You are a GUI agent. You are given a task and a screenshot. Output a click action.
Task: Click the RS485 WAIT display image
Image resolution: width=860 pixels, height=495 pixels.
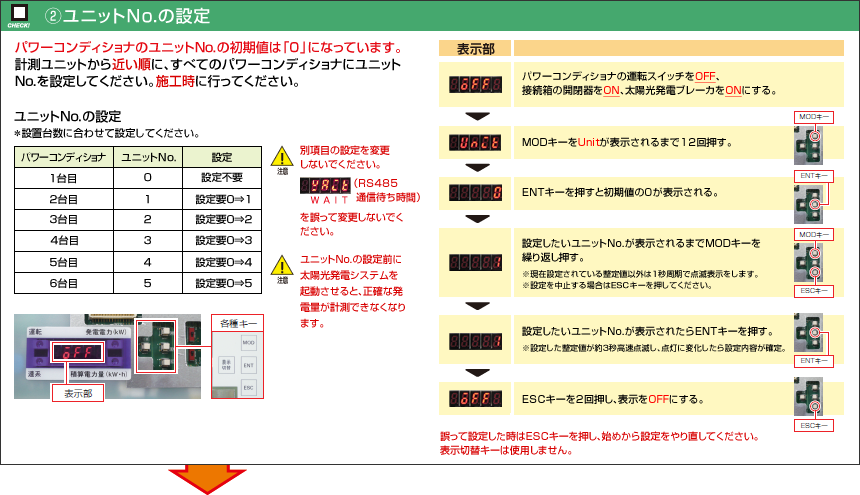tap(325, 185)
